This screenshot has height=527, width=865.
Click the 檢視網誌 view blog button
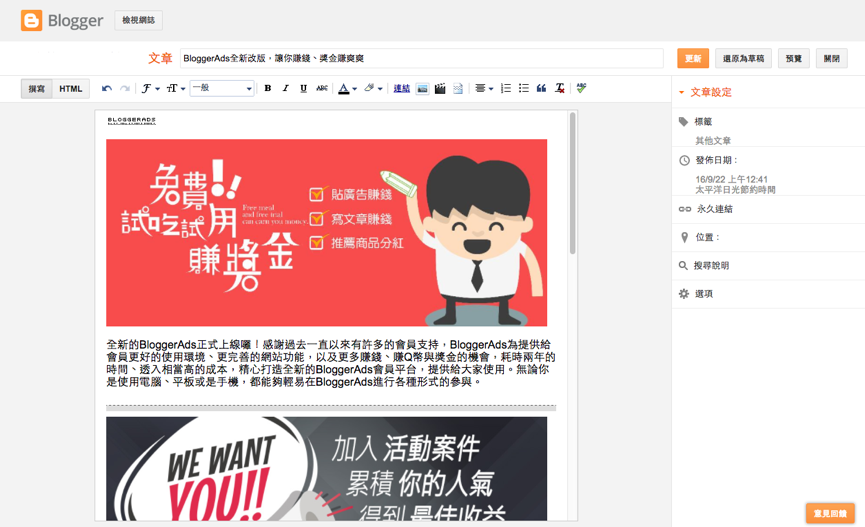coord(138,20)
